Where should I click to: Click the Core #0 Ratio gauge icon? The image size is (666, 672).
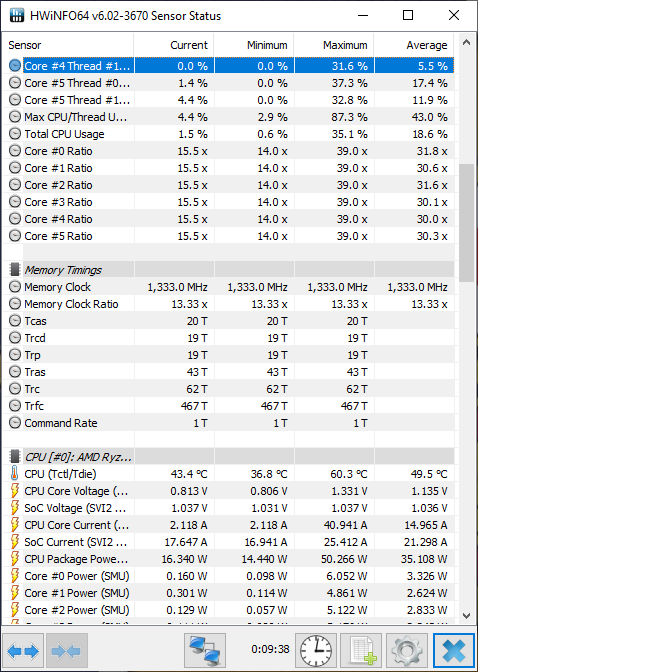(15, 151)
